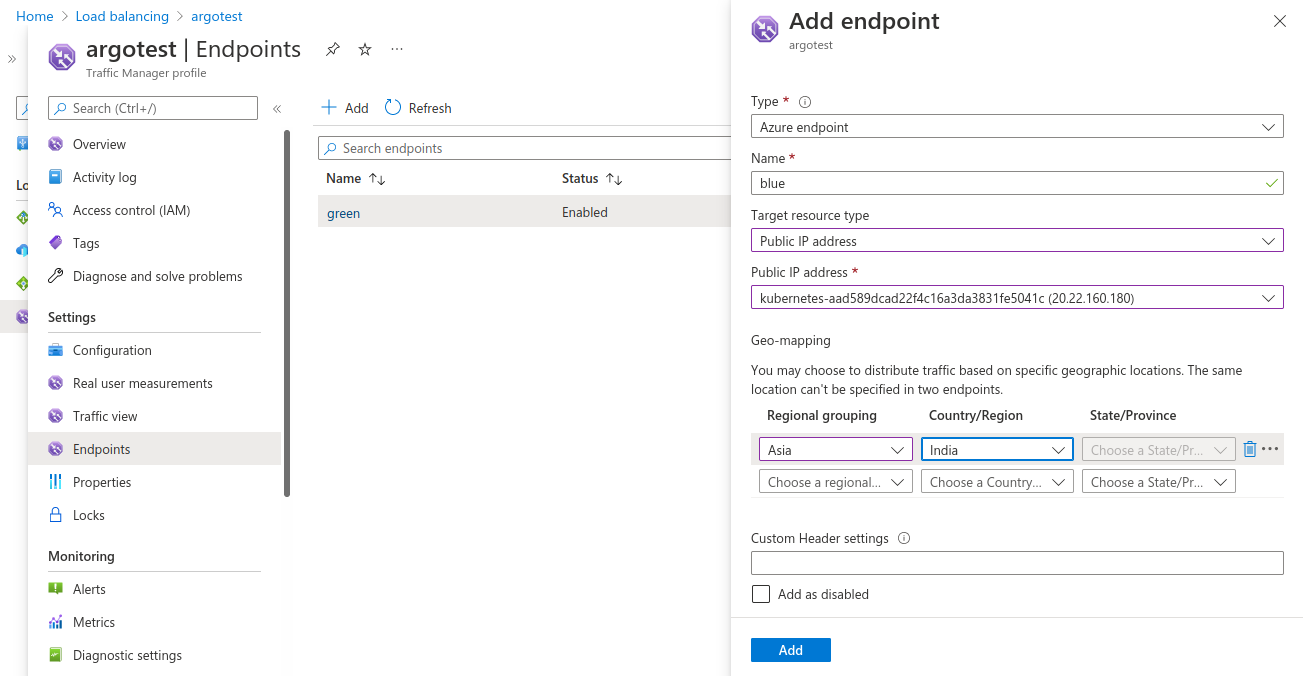Open the empty Choose a regional grouping dropdown
The image size is (1303, 676).
click(836, 482)
